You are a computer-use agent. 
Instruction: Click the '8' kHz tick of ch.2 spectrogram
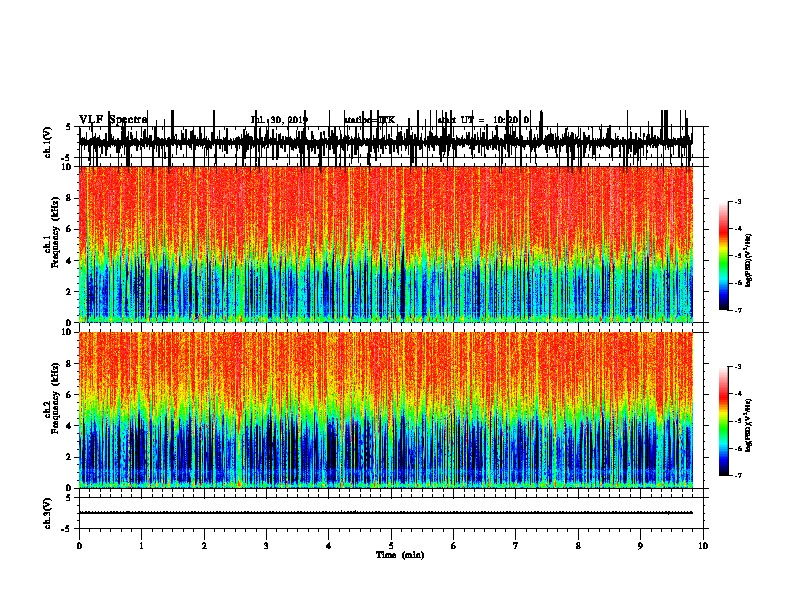coord(69,364)
